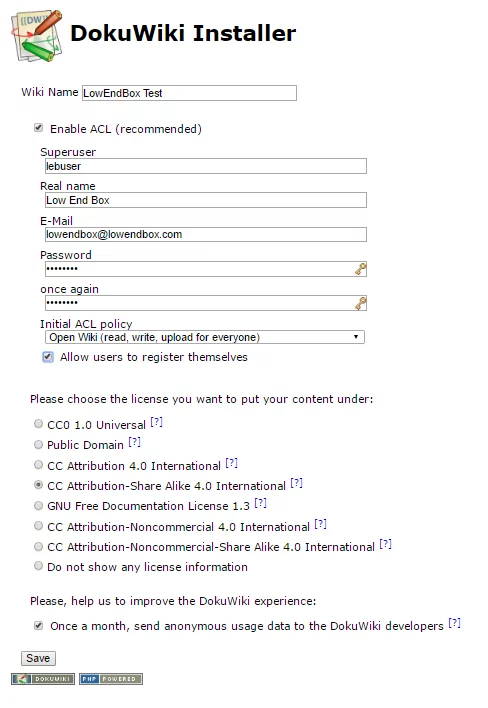Click the key icon in Password field

click(360, 269)
